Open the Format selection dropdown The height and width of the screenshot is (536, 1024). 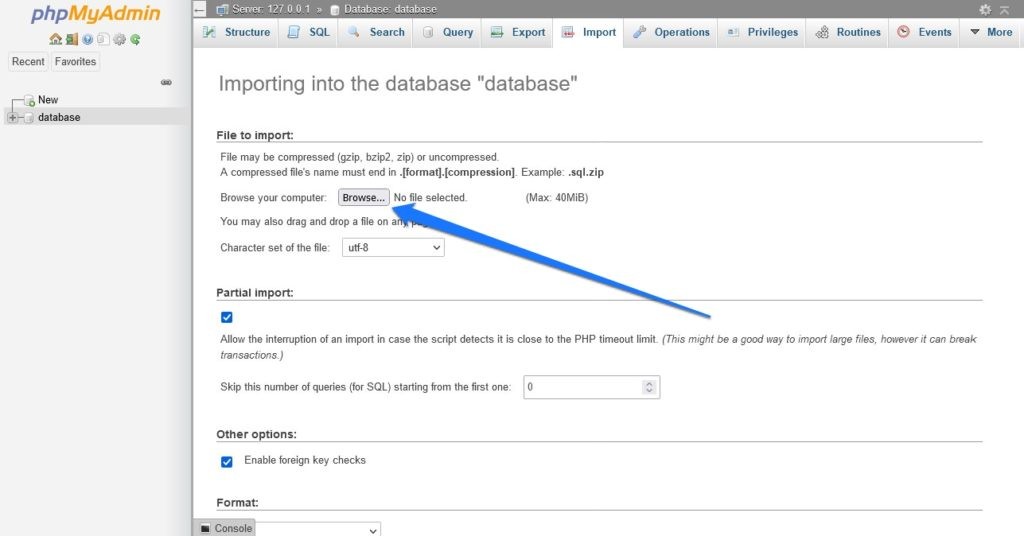coord(320,529)
